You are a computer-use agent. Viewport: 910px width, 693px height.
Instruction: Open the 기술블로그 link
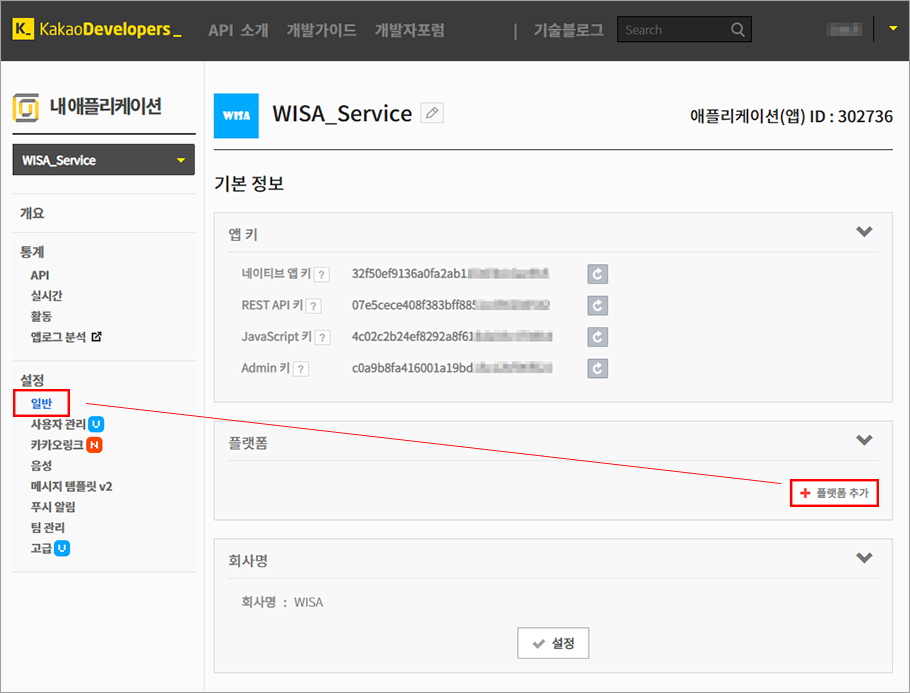(x=569, y=30)
